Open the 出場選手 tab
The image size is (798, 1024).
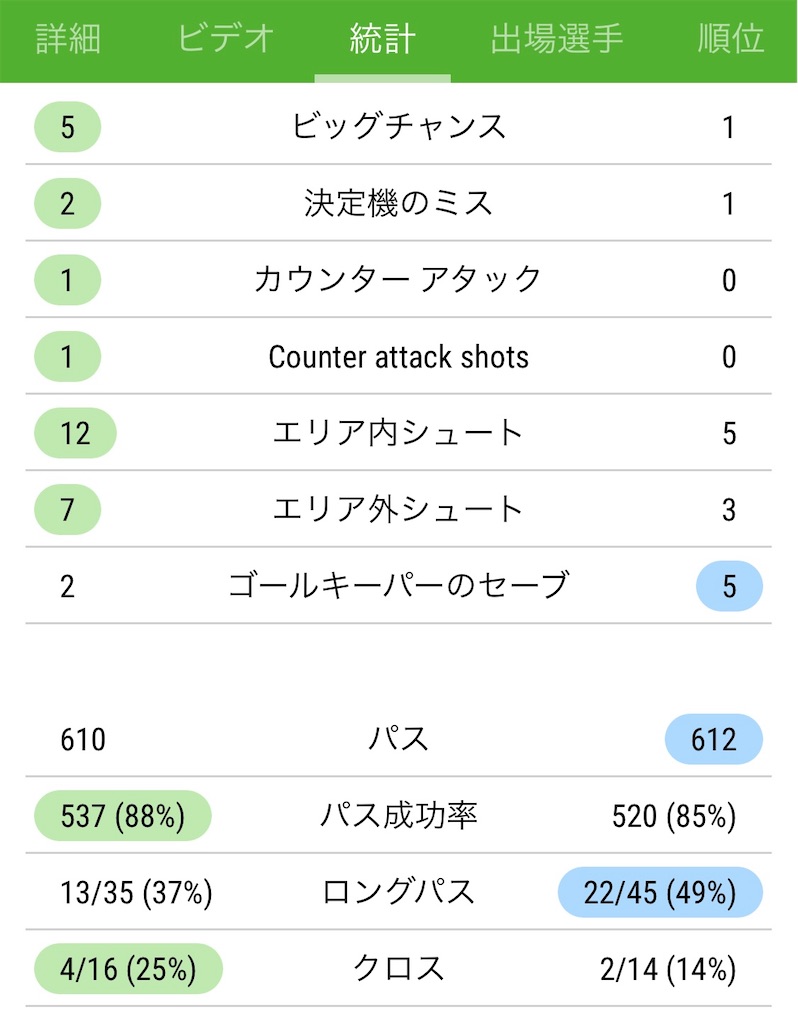pyautogui.click(x=557, y=39)
